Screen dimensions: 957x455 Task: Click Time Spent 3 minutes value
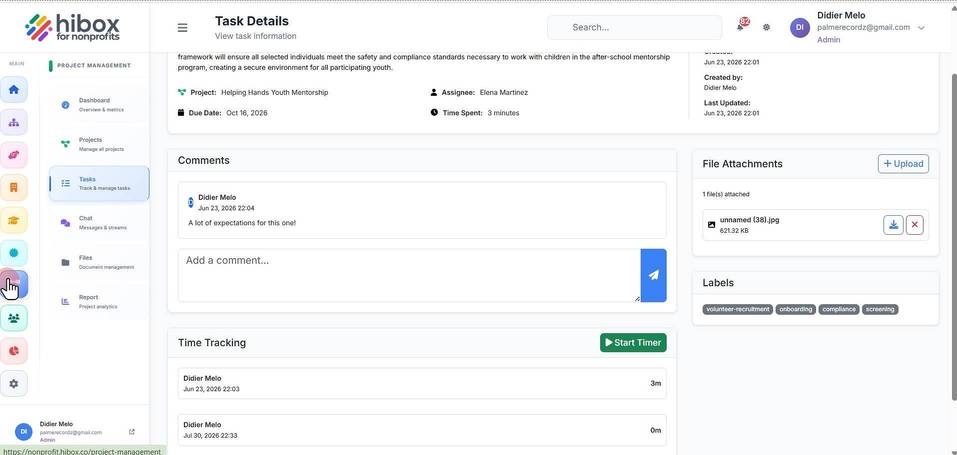[x=504, y=113]
